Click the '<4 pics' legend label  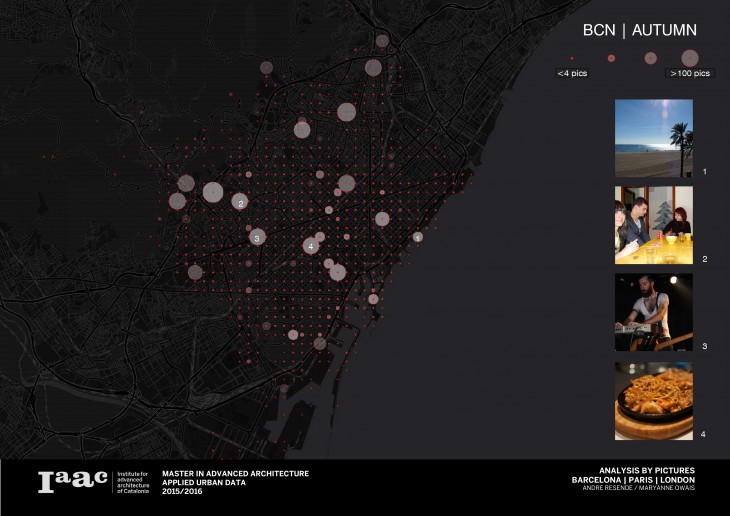tap(572, 74)
